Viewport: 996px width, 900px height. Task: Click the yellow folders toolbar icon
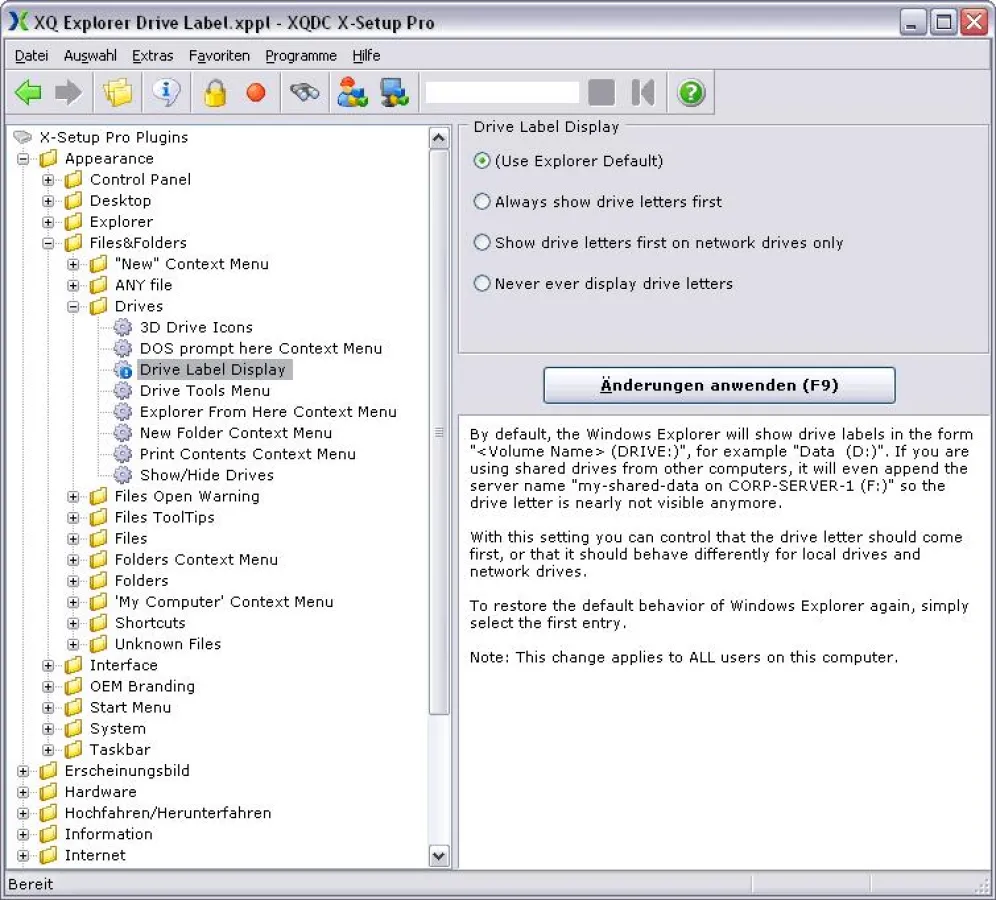click(118, 93)
